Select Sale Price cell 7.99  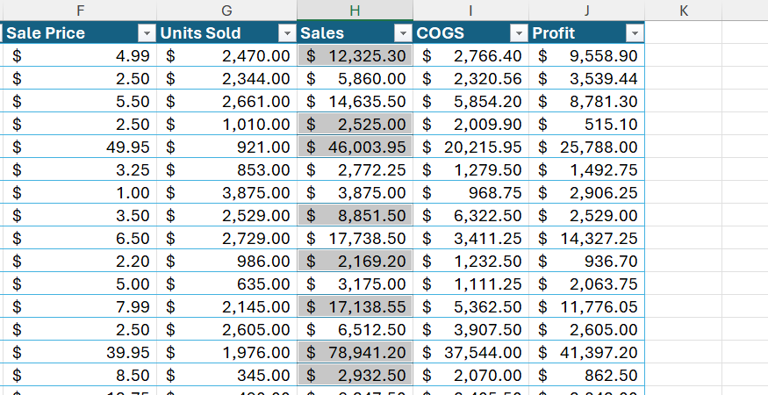(80, 306)
